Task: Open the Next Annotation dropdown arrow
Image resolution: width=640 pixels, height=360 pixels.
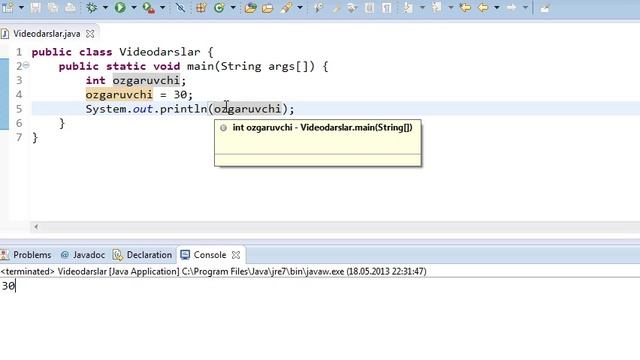Action: coord(422,7)
